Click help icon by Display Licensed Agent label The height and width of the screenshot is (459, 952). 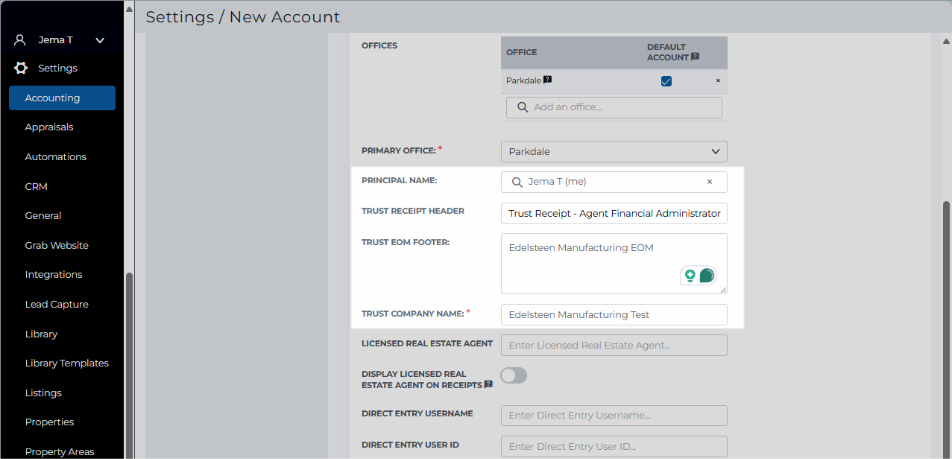click(488, 384)
